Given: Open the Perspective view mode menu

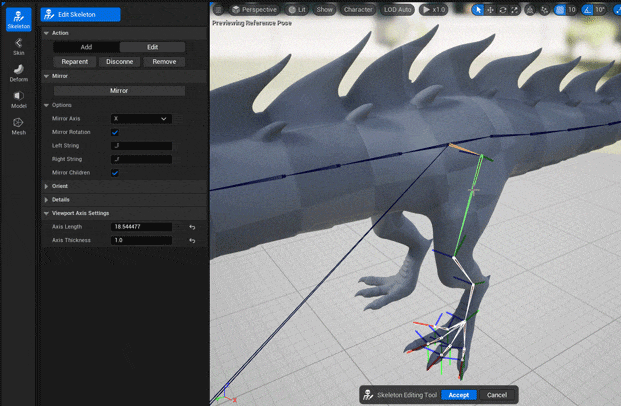Looking at the screenshot, I should pyautogui.click(x=255, y=10).
